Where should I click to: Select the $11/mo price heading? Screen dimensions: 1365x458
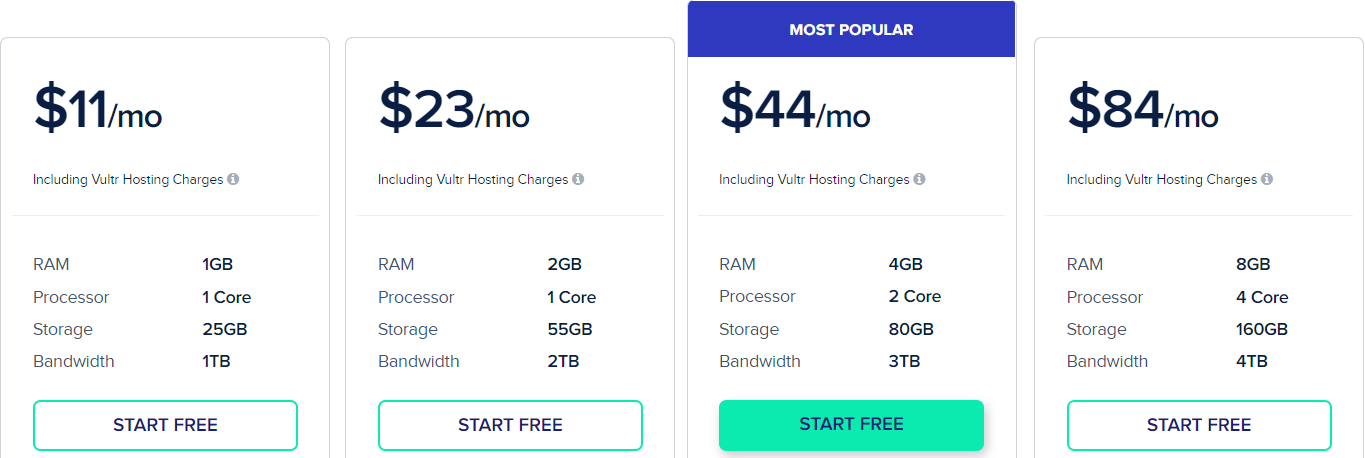(97, 109)
